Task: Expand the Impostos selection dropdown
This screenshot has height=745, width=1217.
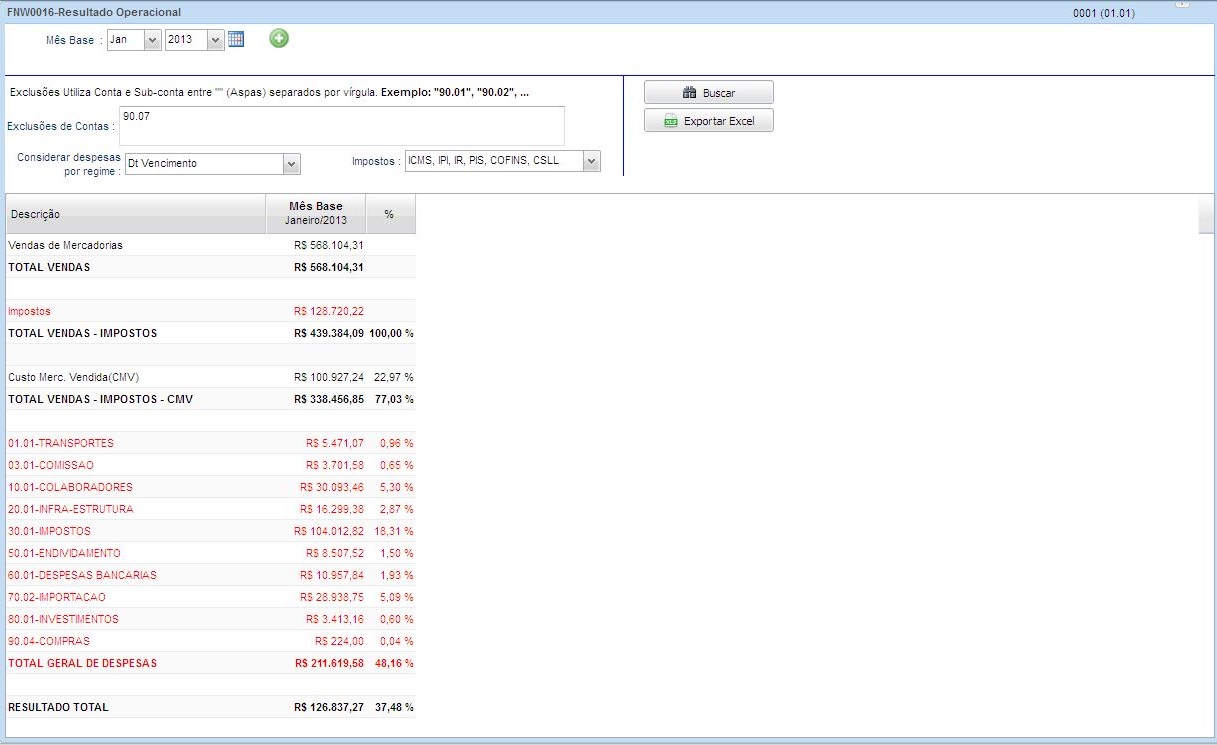Action: point(591,161)
